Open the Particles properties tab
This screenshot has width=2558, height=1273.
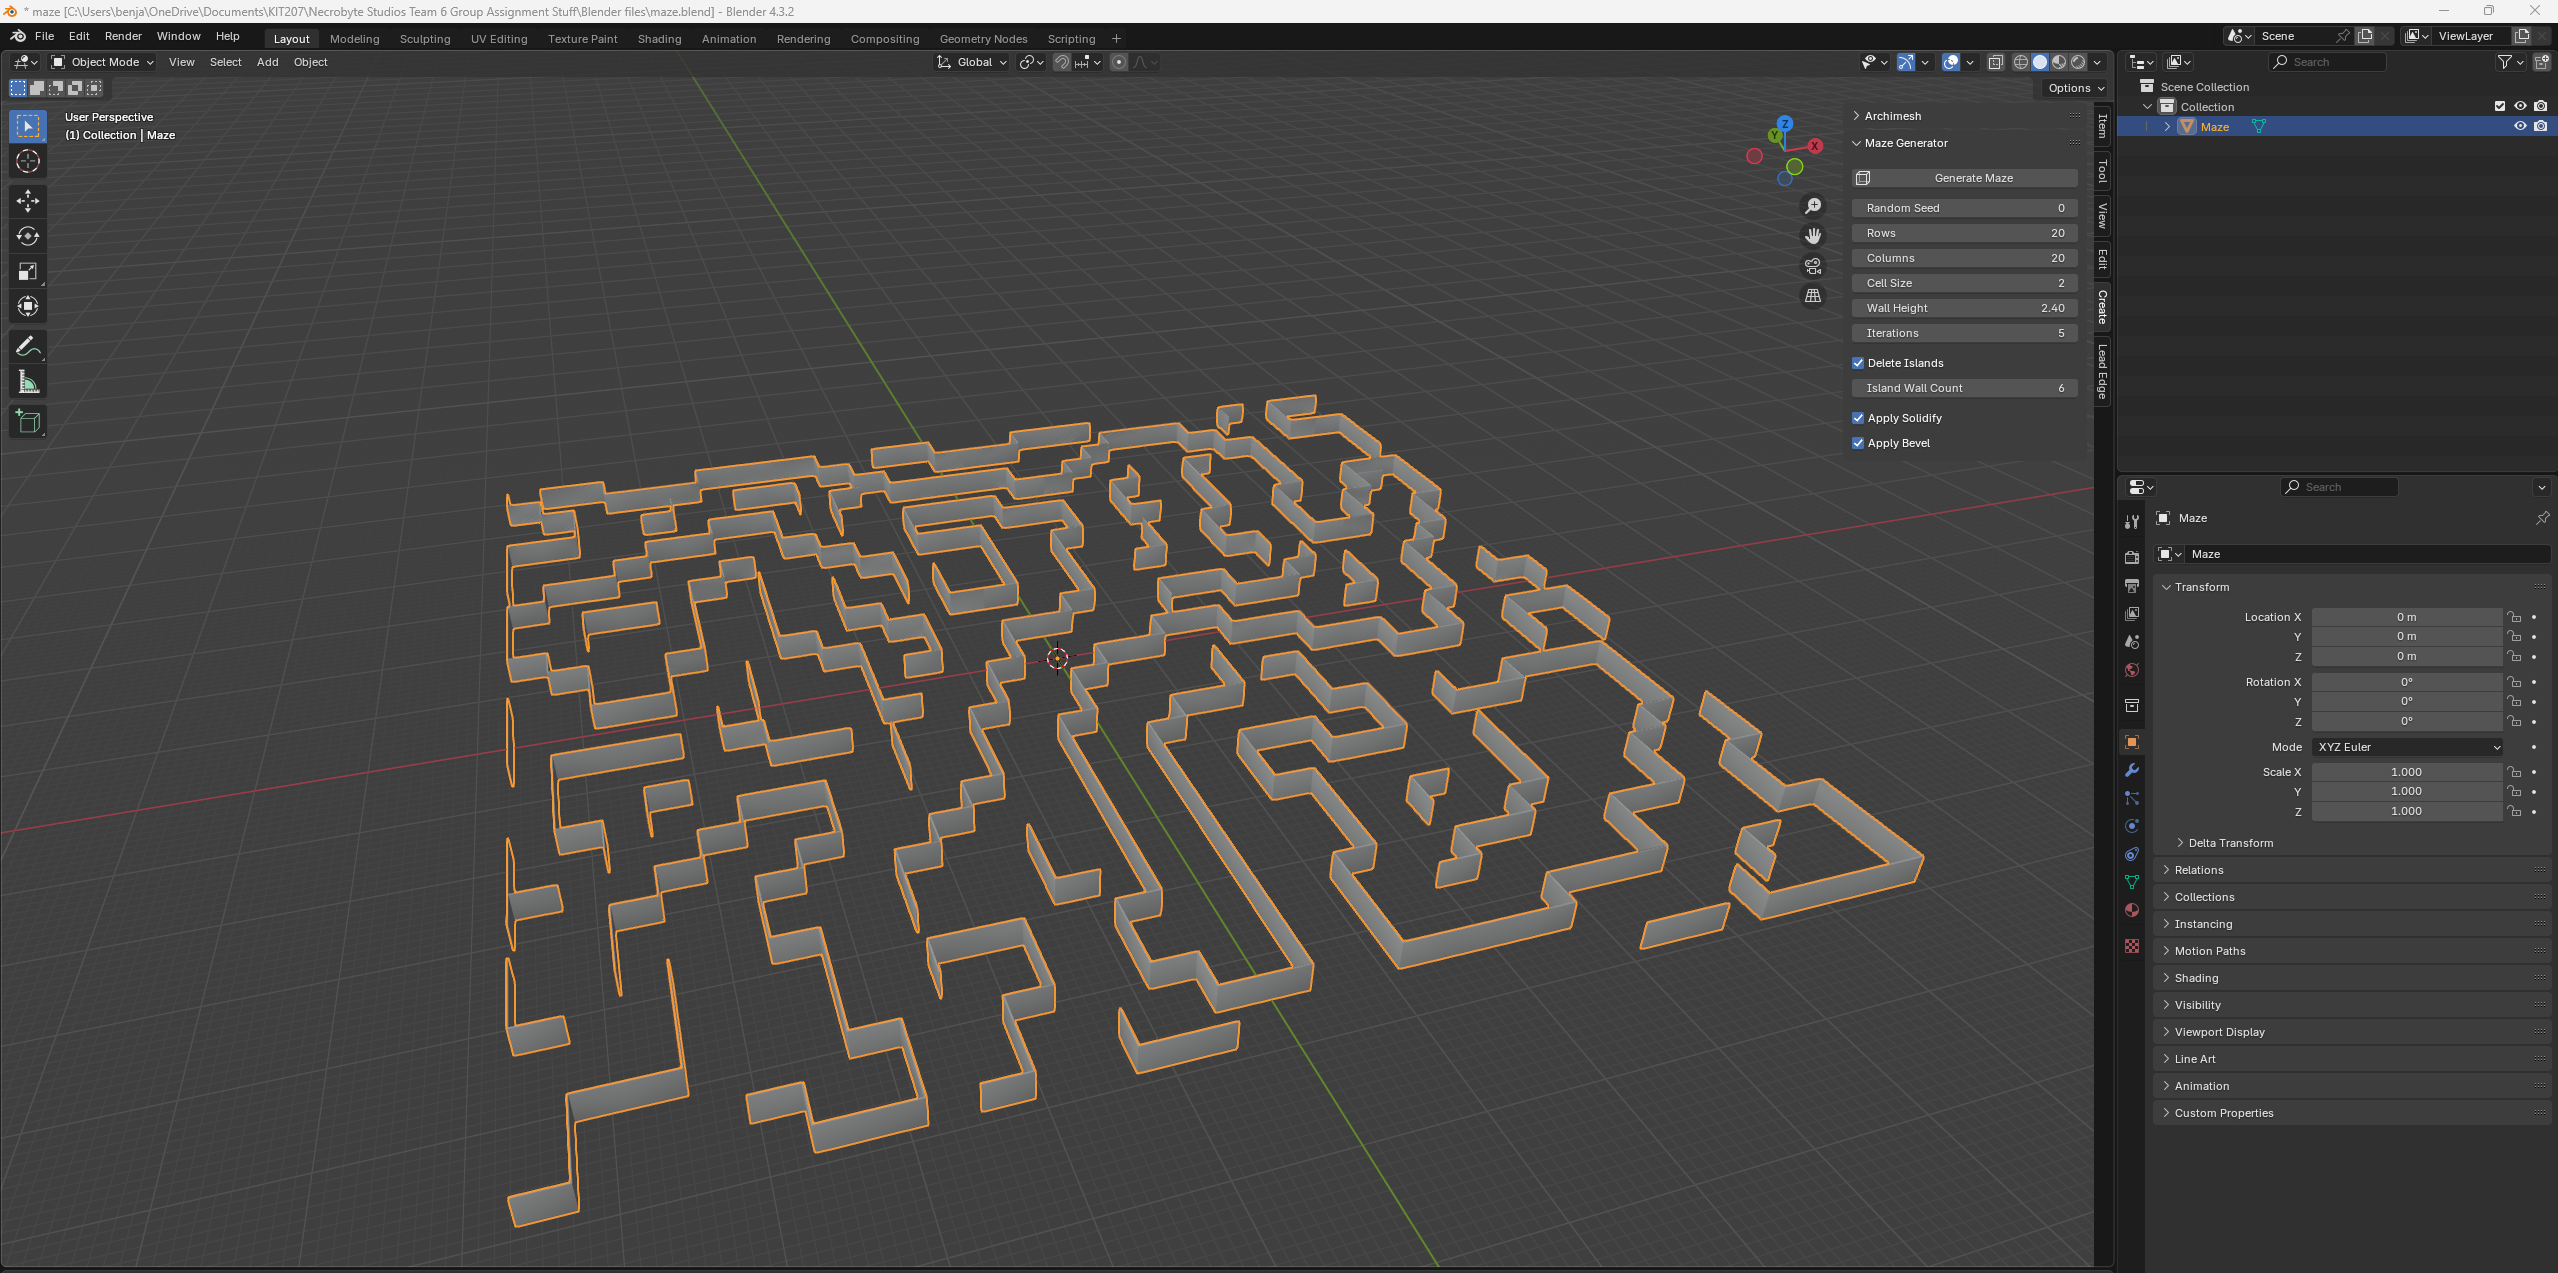(2132, 798)
